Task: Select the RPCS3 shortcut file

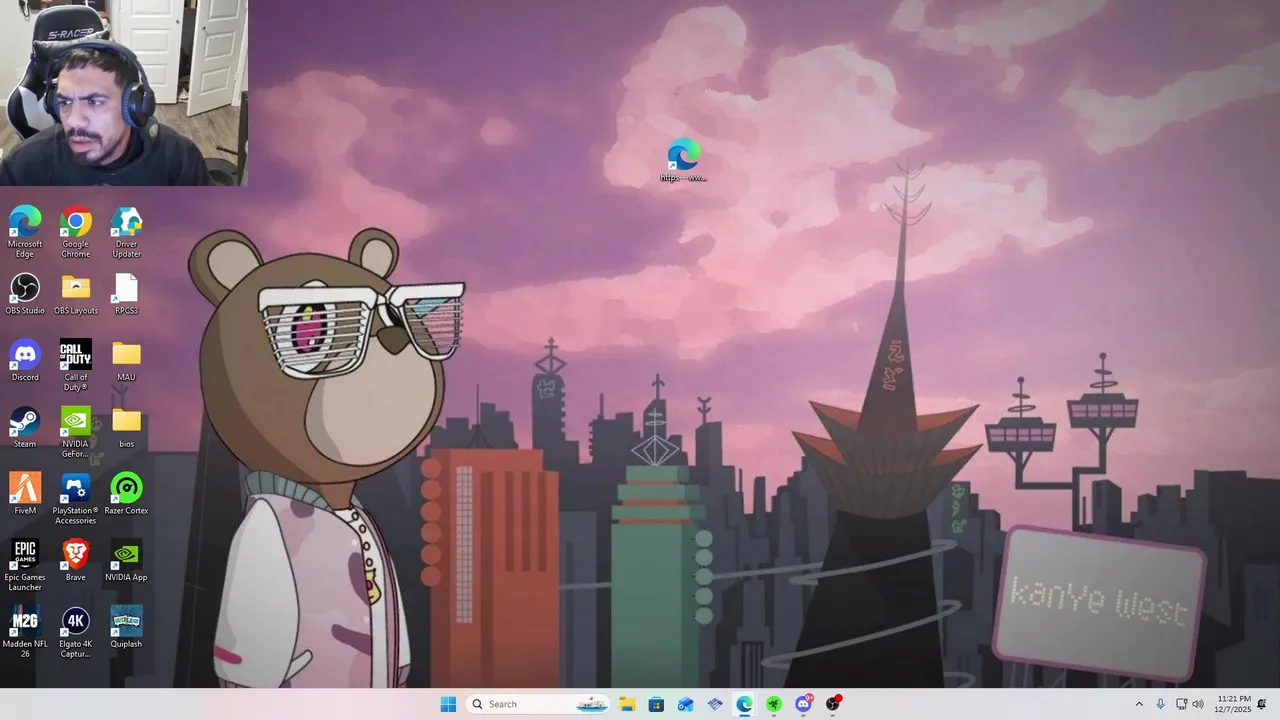Action: [x=126, y=294]
